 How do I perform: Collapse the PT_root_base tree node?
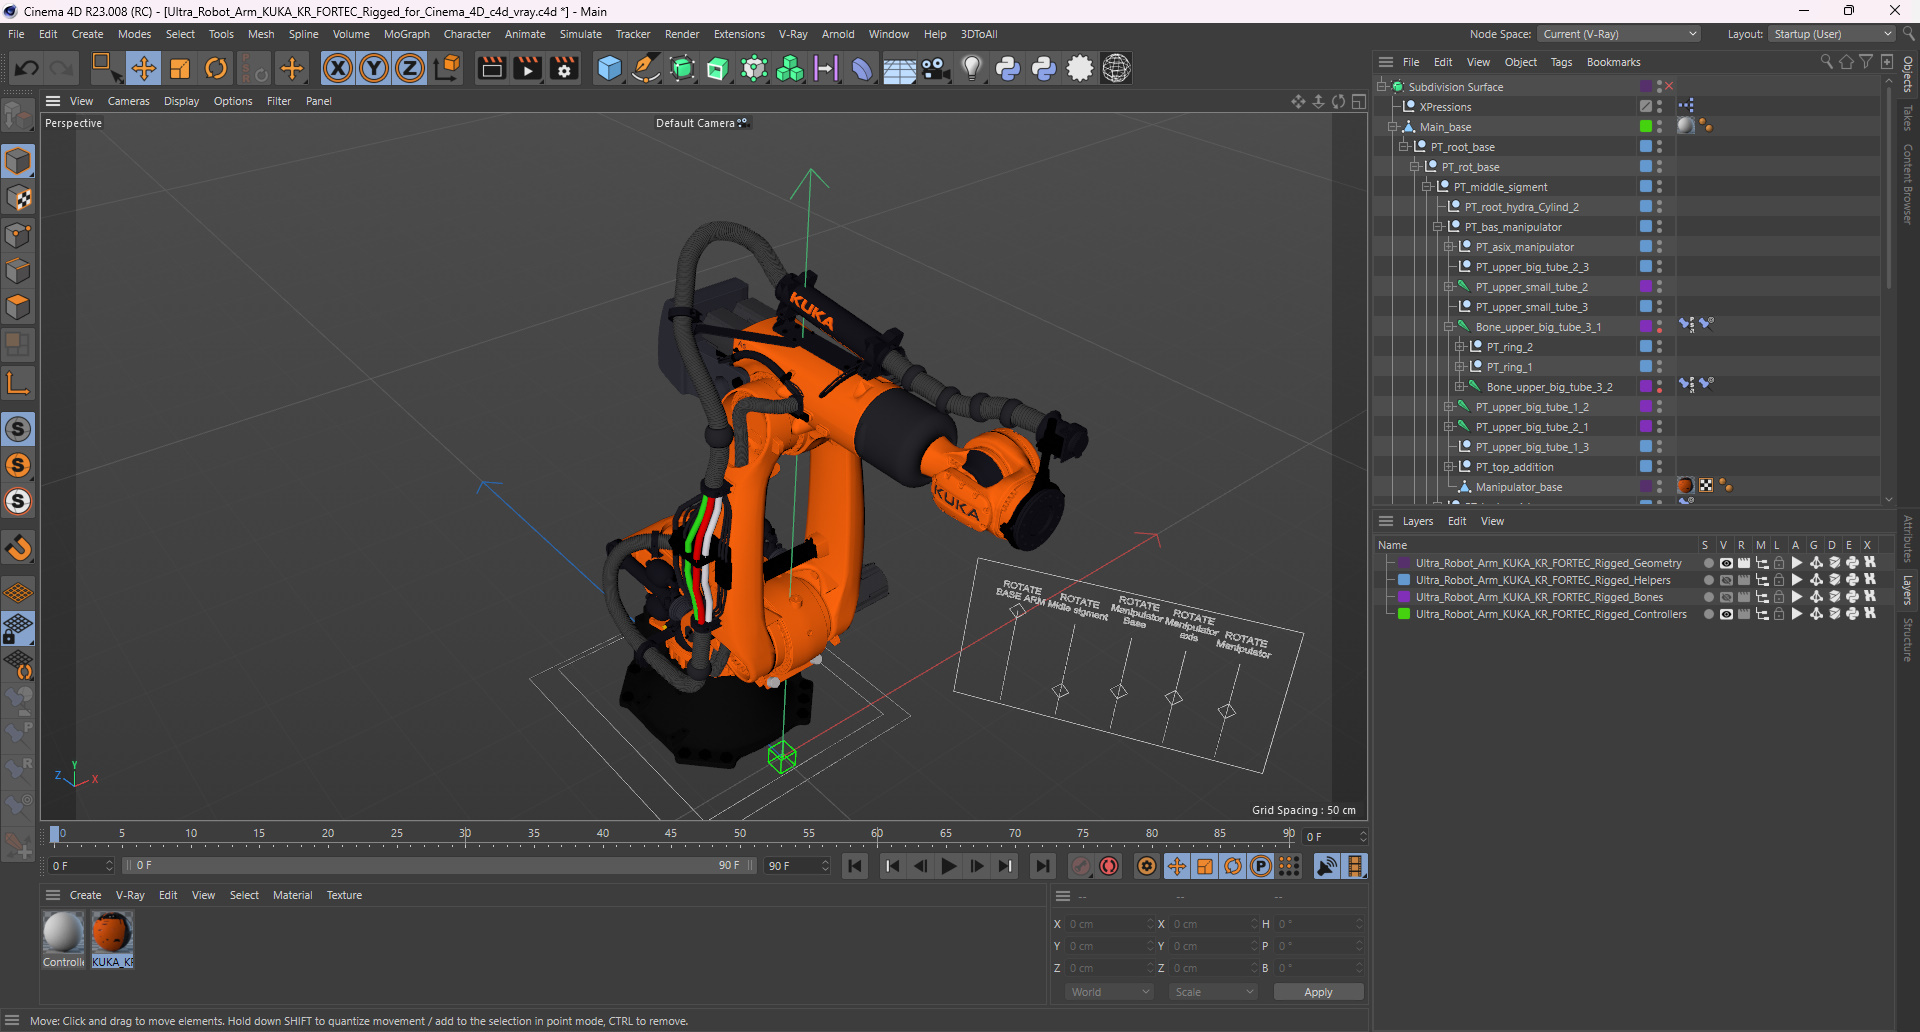click(x=1404, y=147)
